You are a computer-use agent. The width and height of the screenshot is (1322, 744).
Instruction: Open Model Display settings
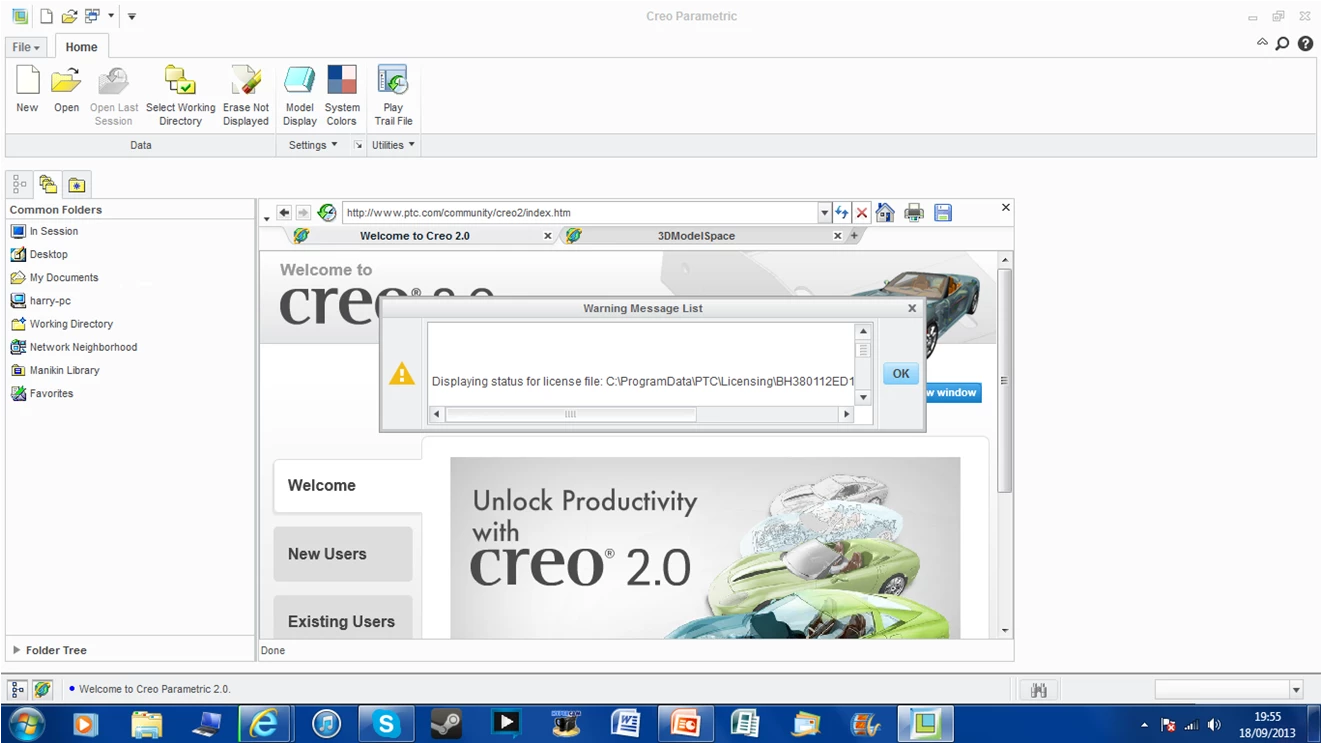pos(299,81)
